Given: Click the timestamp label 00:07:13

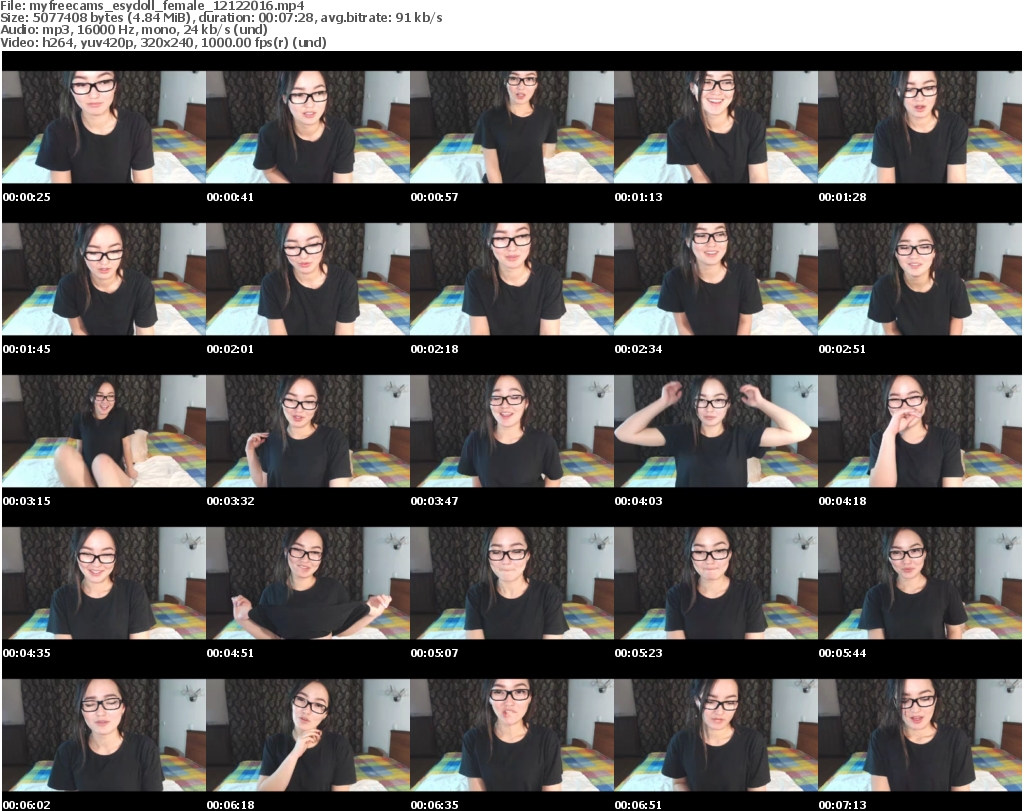Looking at the screenshot, I should [842, 805].
